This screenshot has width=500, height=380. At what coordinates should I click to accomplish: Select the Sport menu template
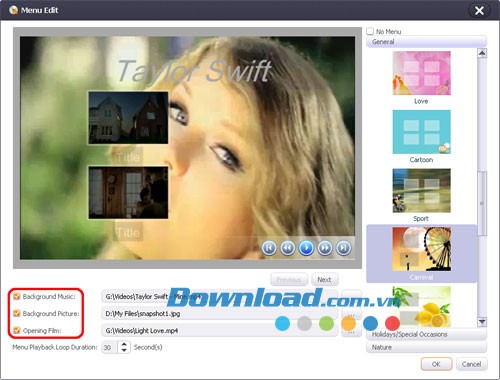(421, 191)
